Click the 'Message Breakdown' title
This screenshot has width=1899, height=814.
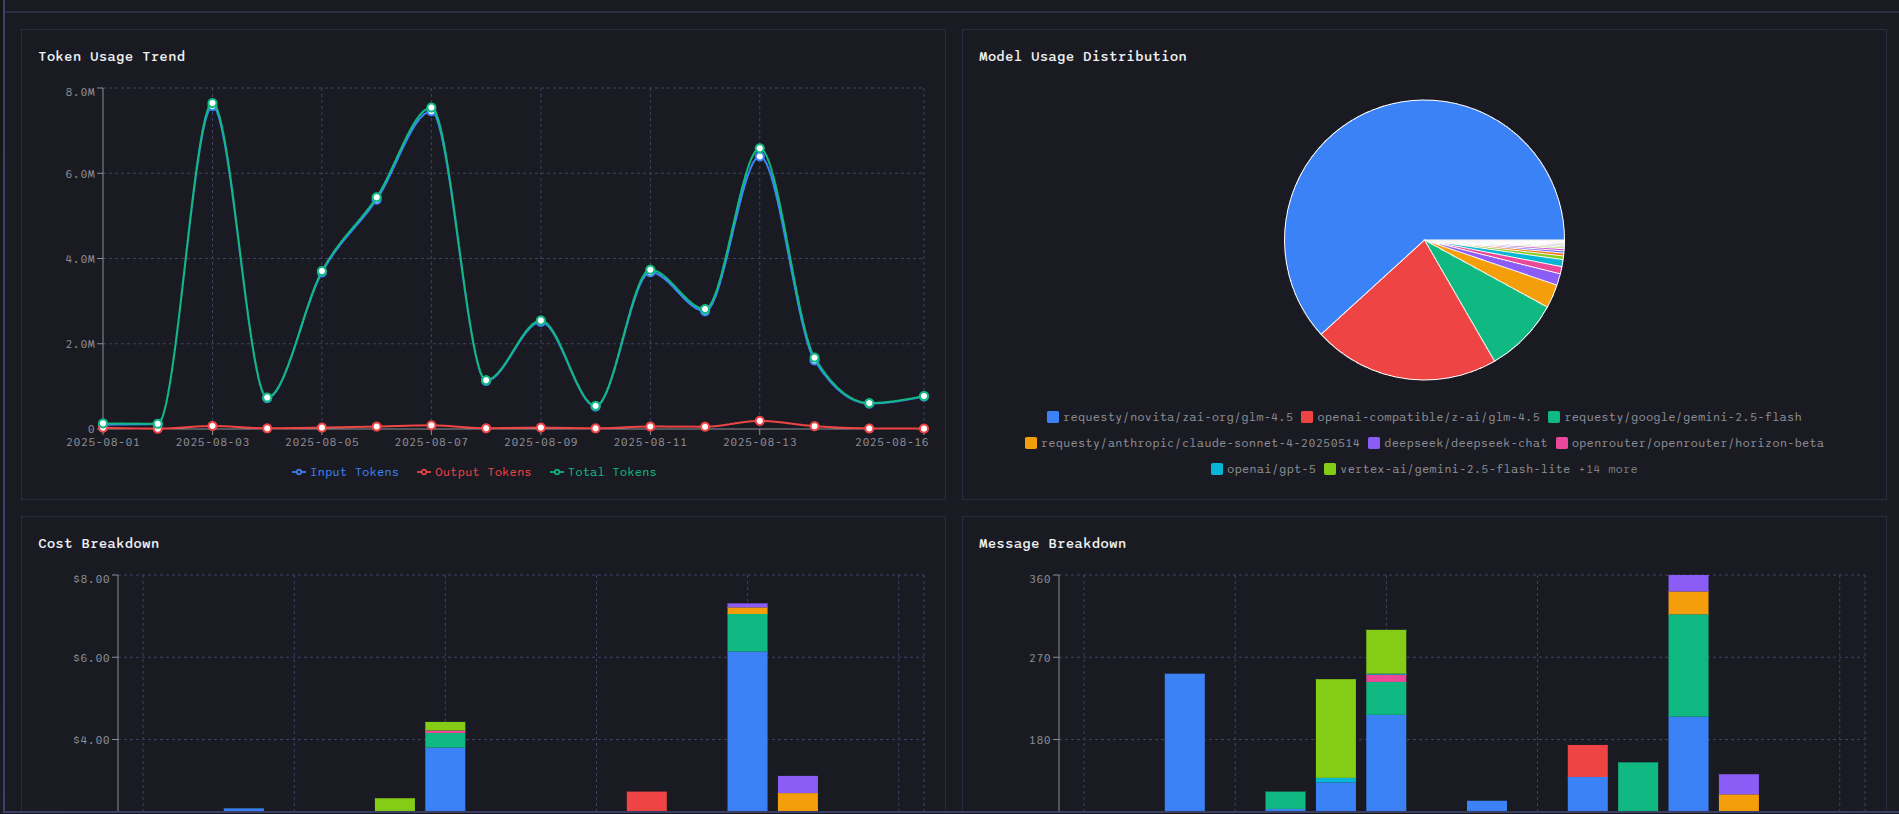click(1052, 543)
